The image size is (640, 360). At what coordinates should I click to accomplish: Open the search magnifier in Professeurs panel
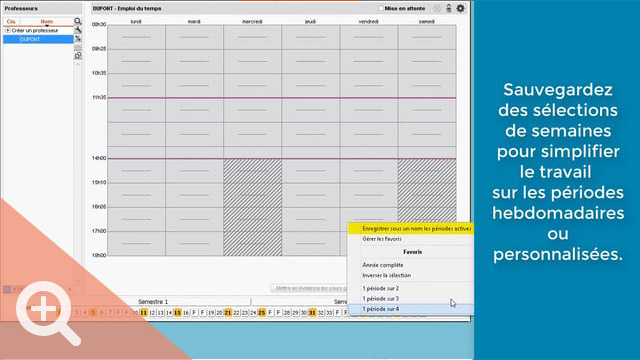click(78, 21)
